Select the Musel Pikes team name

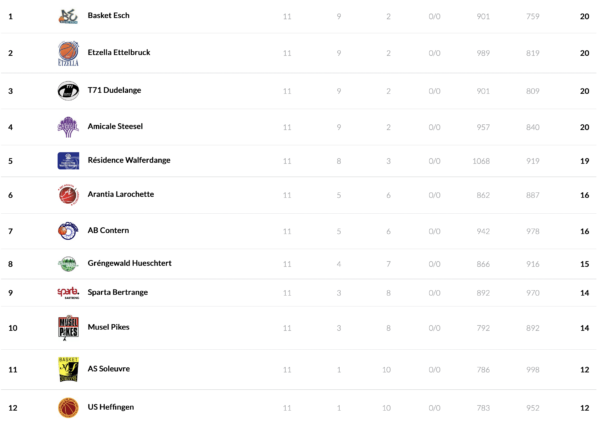108,327
